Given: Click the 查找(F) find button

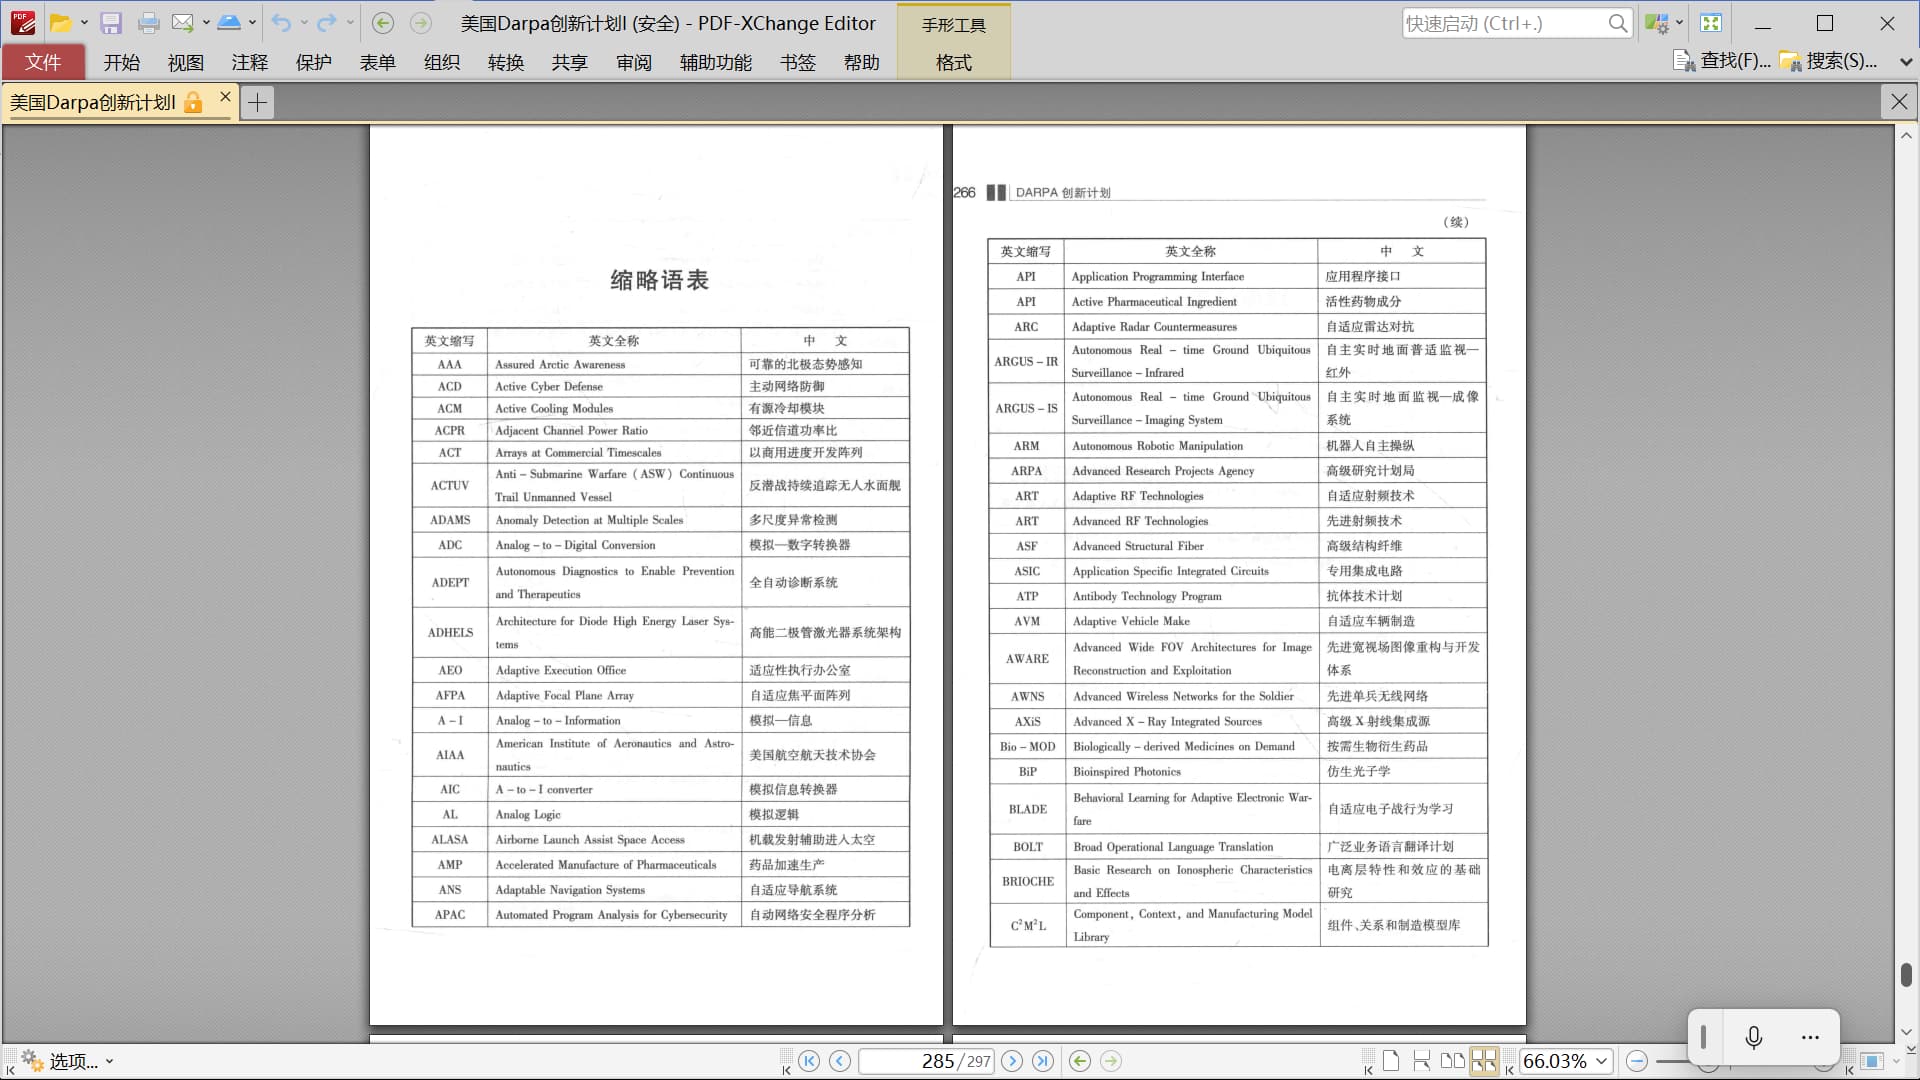Looking at the screenshot, I should tap(1722, 61).
